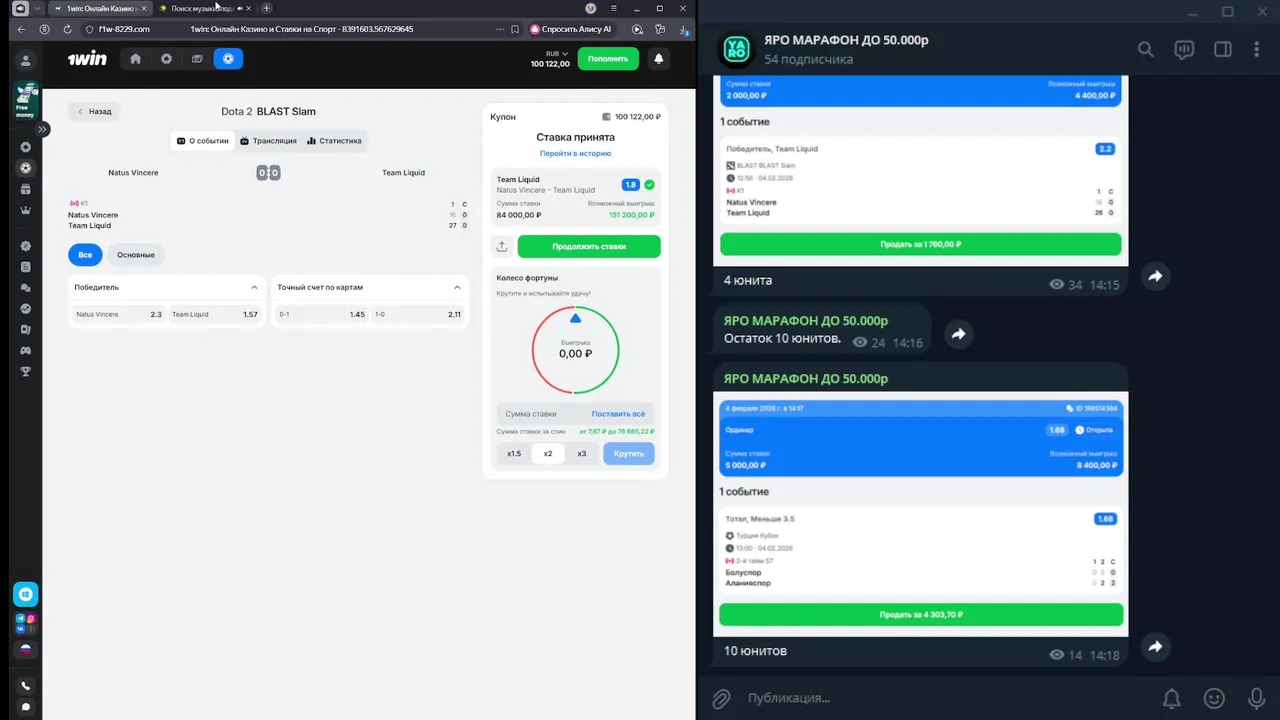Open Telegram channel comments/streams icon

[x=1184, y=49]
